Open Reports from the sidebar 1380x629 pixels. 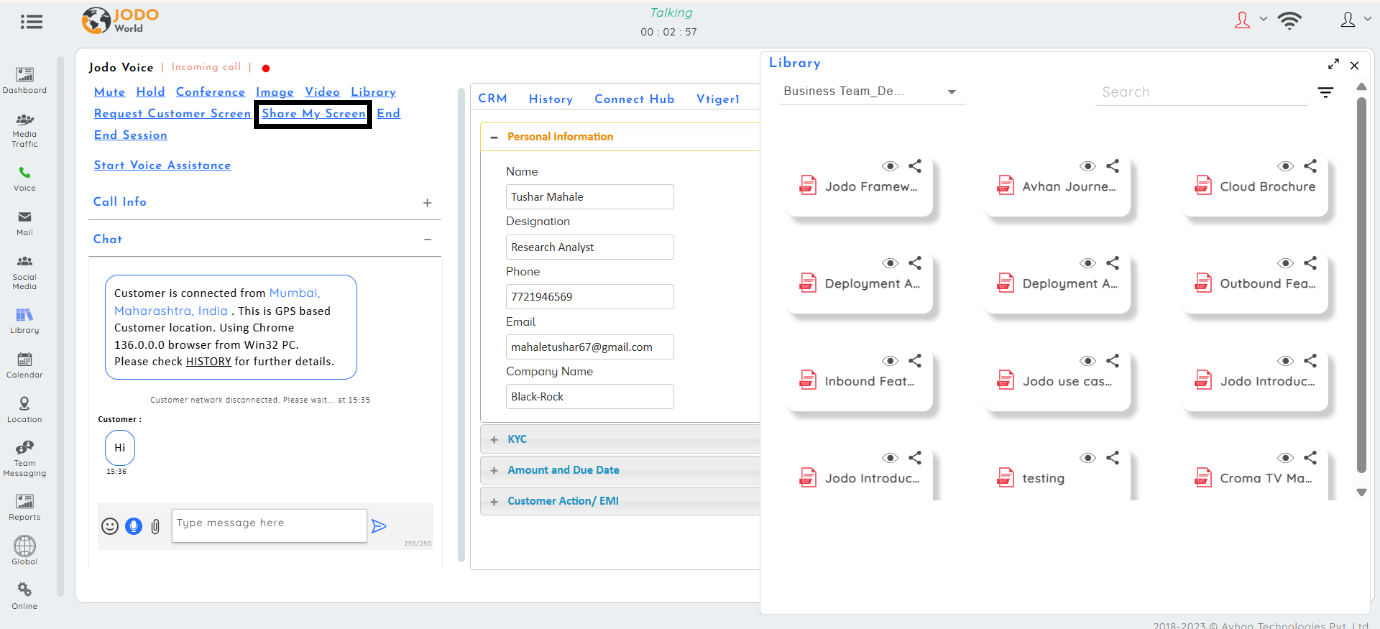pyautogui.click(x=24, y=501)
